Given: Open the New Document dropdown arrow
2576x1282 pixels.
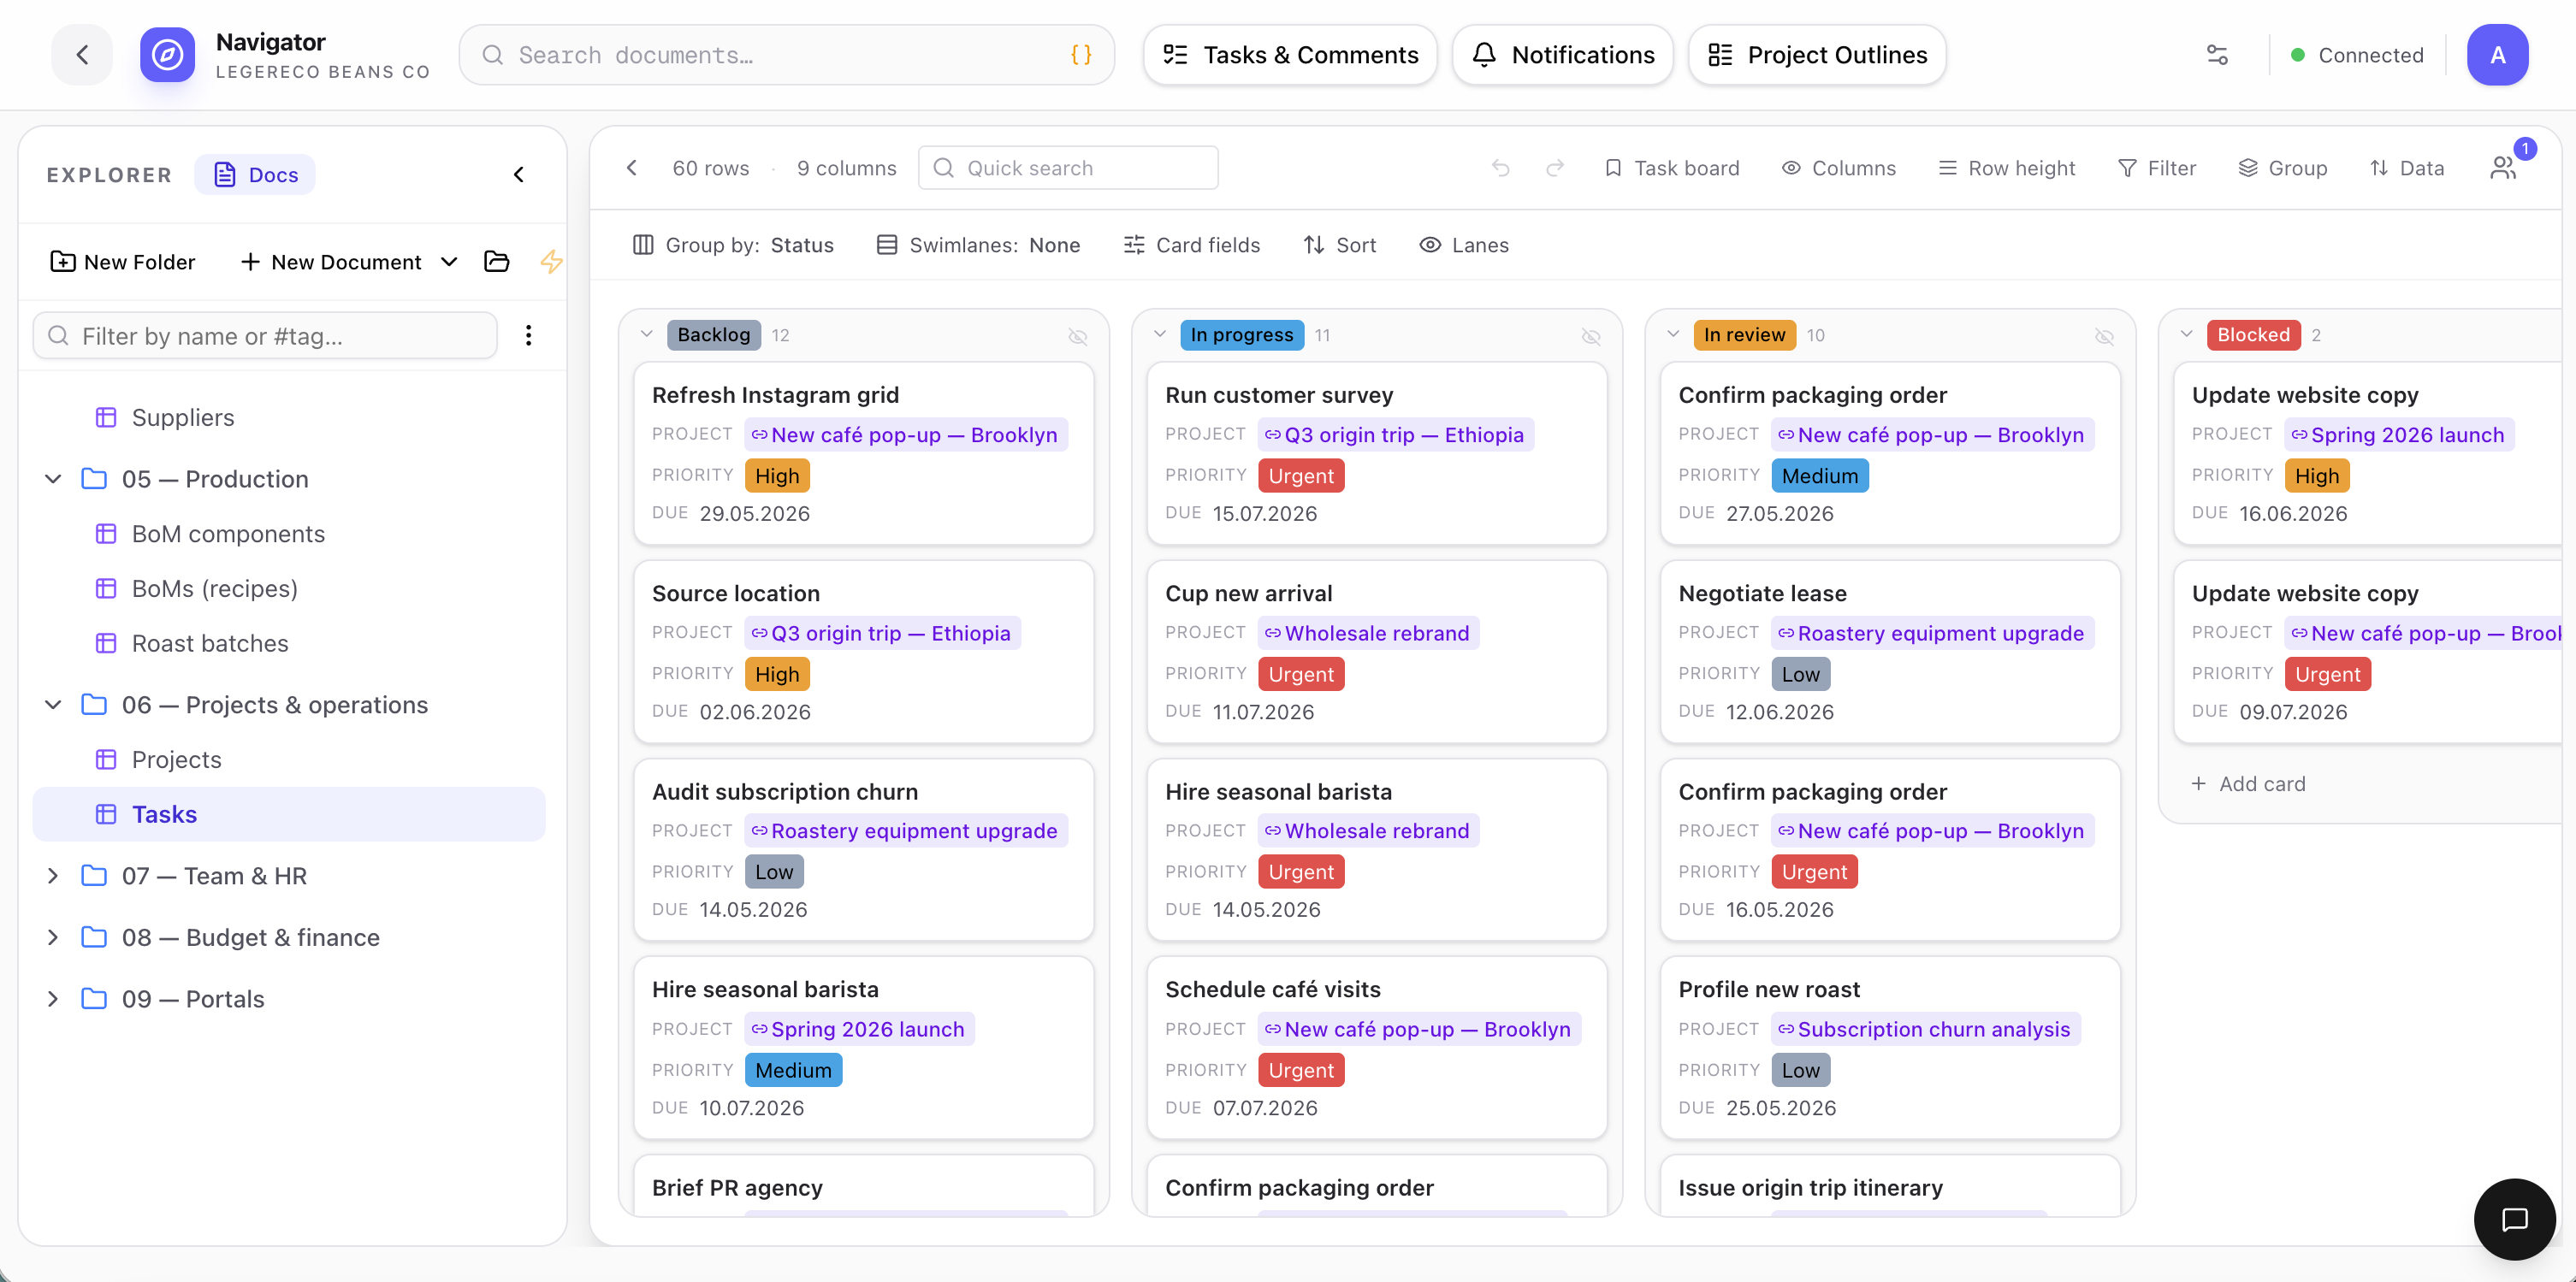Looking at the screenshot, I should (x=449, y=262).
